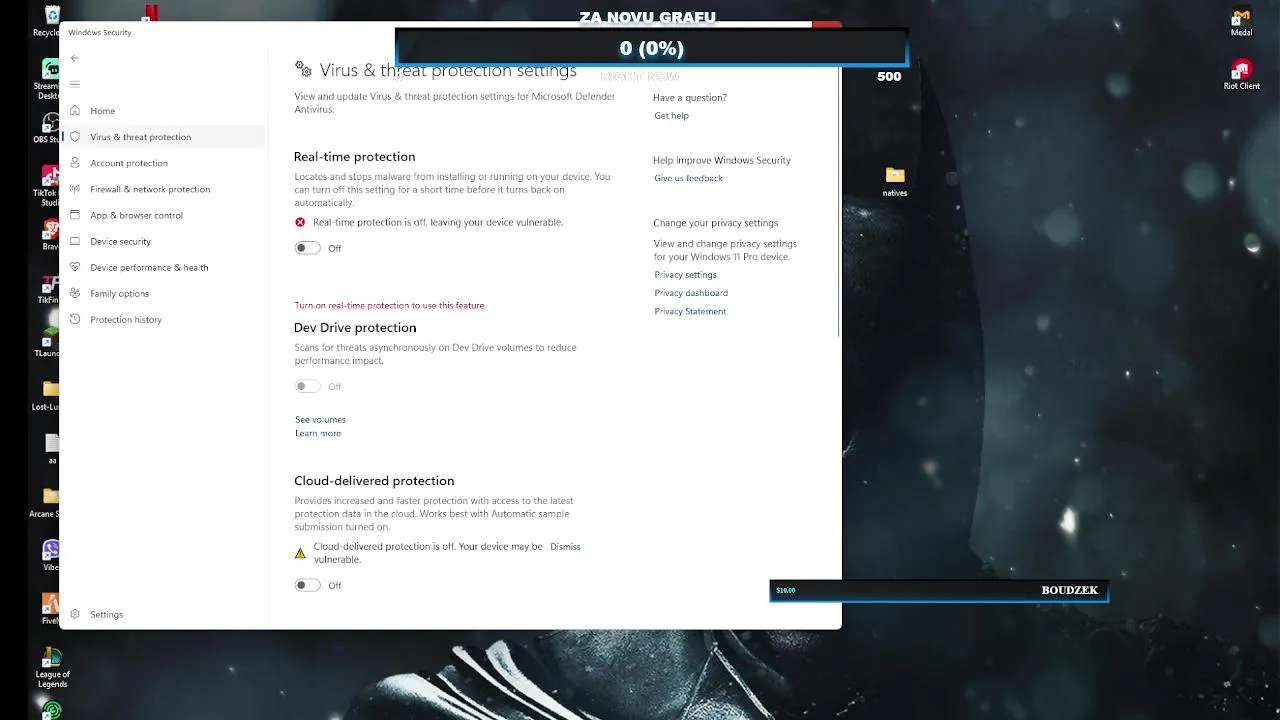Open Protection history section
The image size is (1280, 720).
[162, 319]
